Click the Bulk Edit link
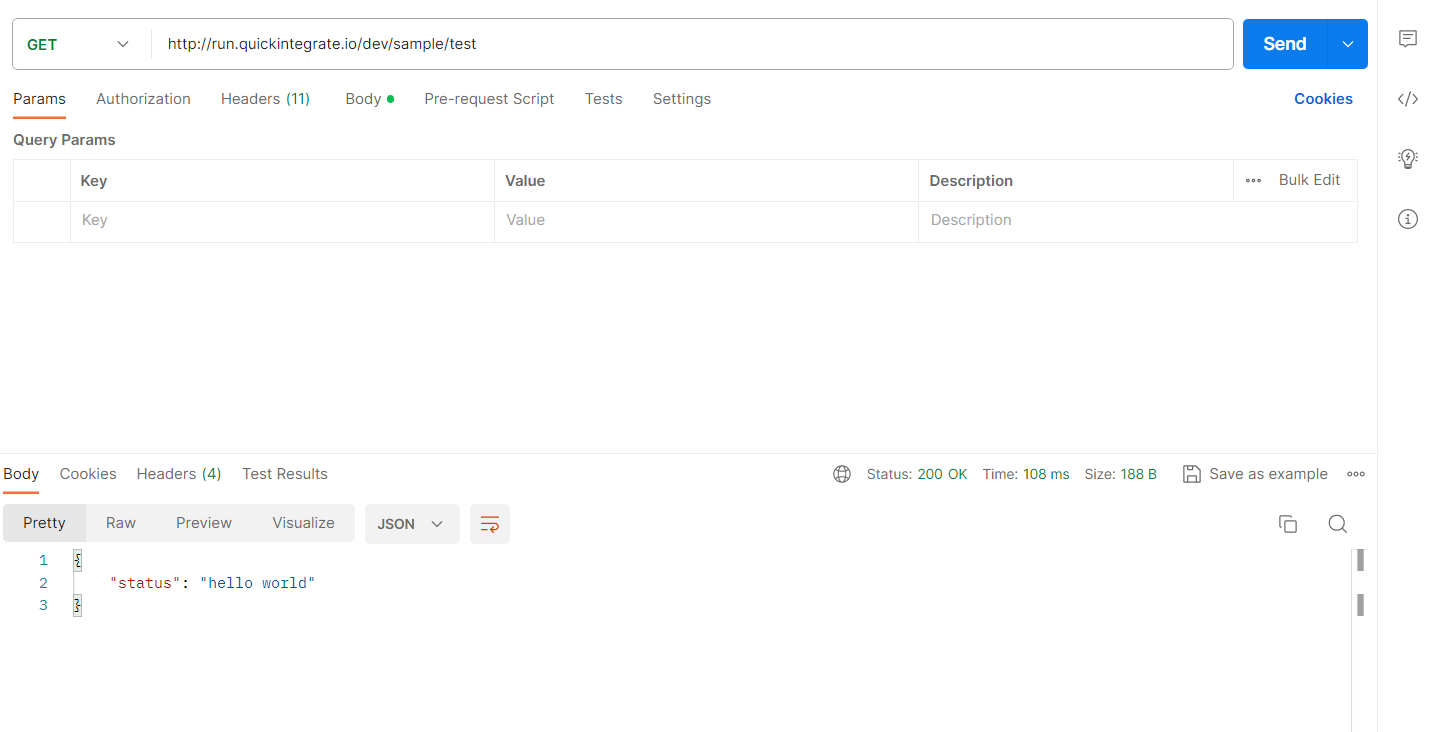1432x732 pixels. [x=1309, y=180]
